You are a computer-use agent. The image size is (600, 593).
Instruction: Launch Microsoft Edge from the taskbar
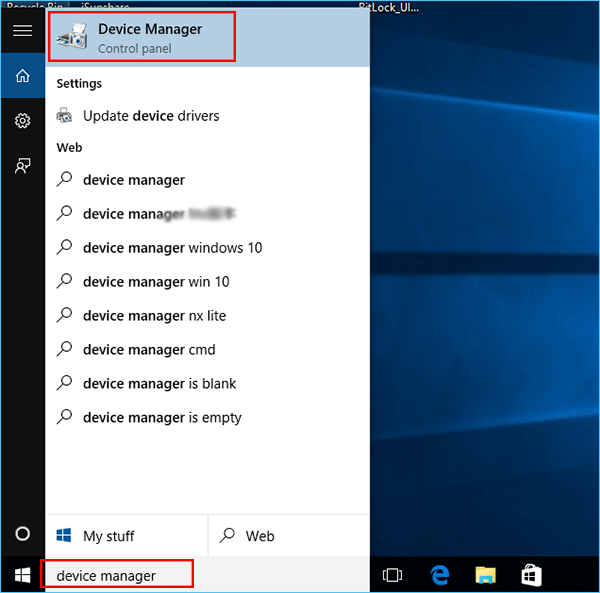click(x=439, y=575)
